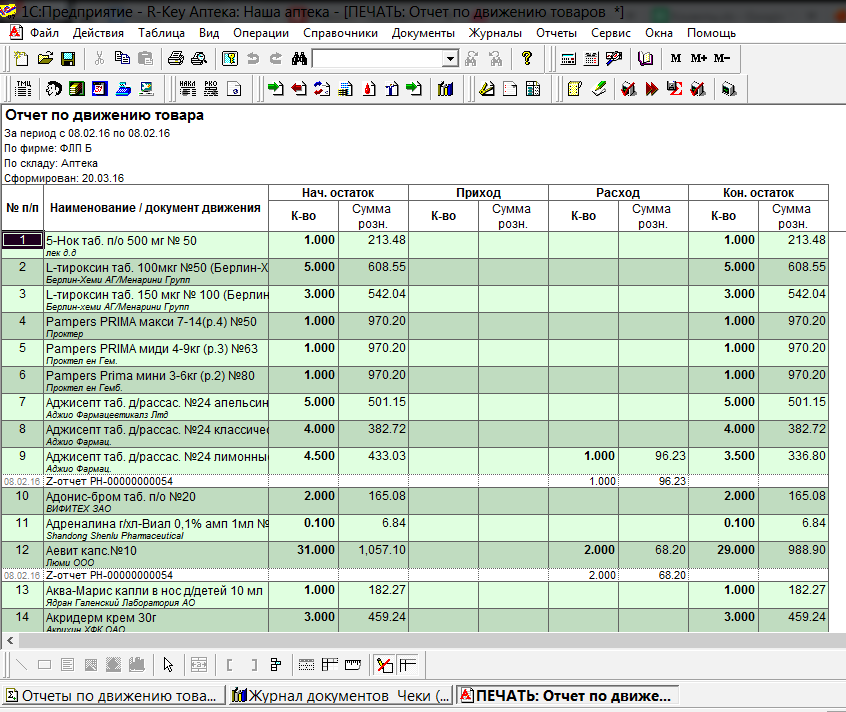The height and width of the screenshot is (712, 846).
Task: Click the copy icon in toolbar
Action: [121, 59]
